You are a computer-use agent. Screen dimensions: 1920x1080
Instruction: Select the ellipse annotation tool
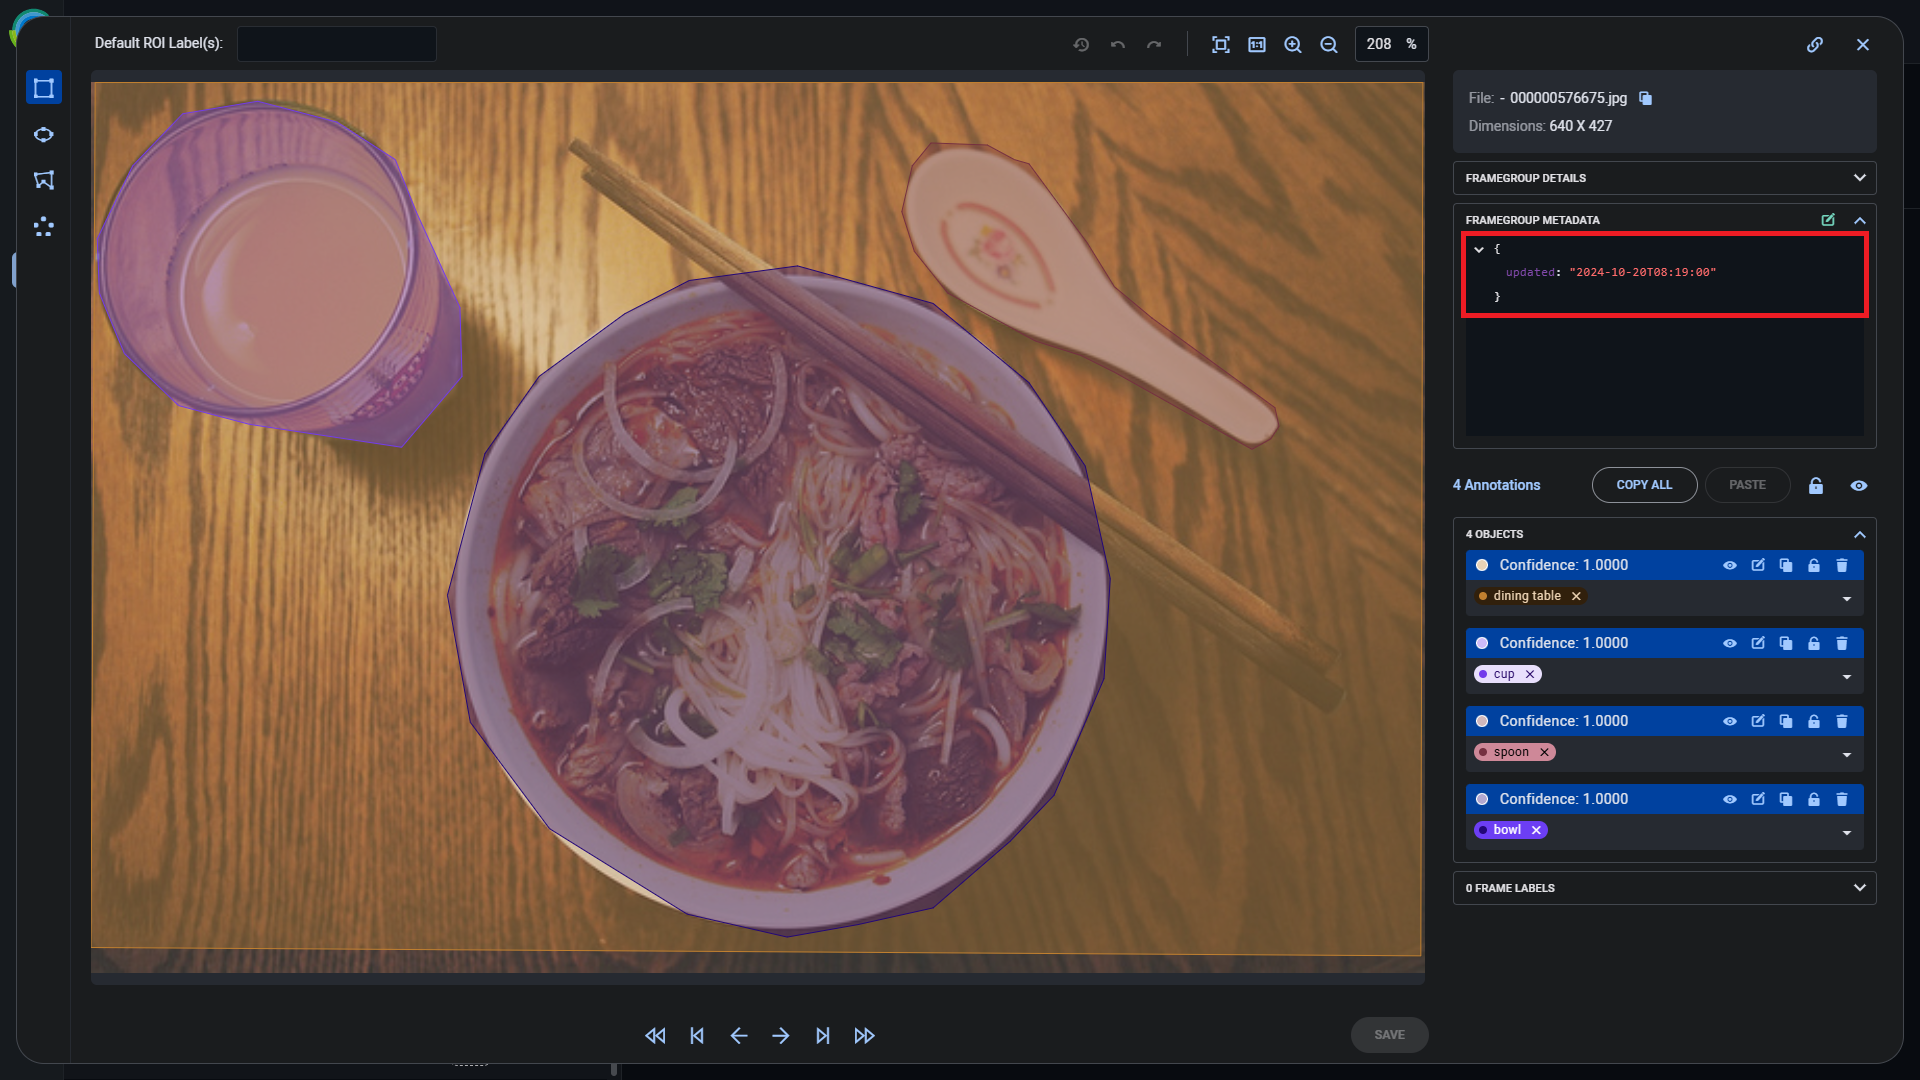click(44, 134)
